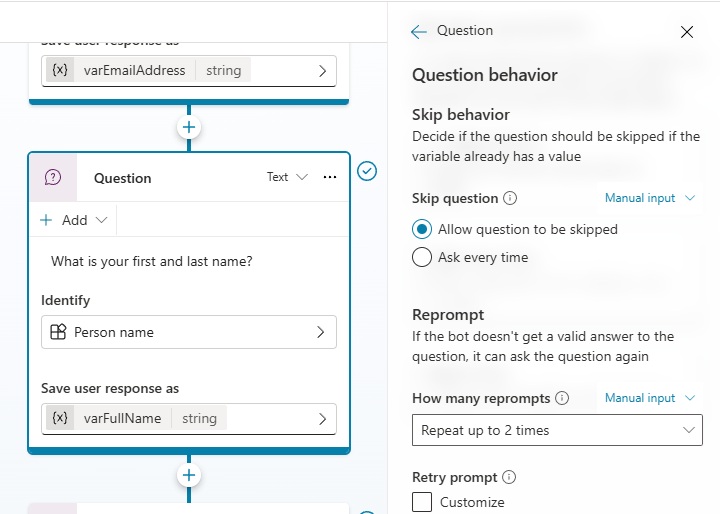Show info tooltip for How many reprompts
This screenshot has width=720, height=514.
(x=562, y=398)
